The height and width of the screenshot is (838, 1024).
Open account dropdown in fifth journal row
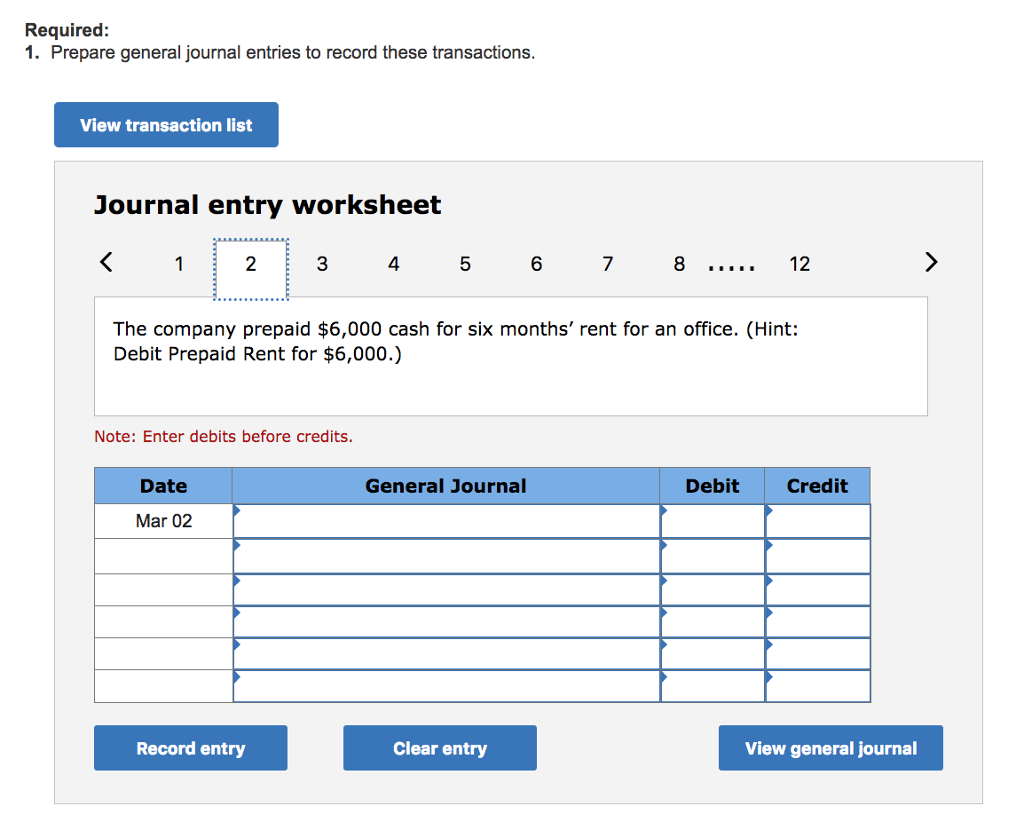(x=446, y=654)
